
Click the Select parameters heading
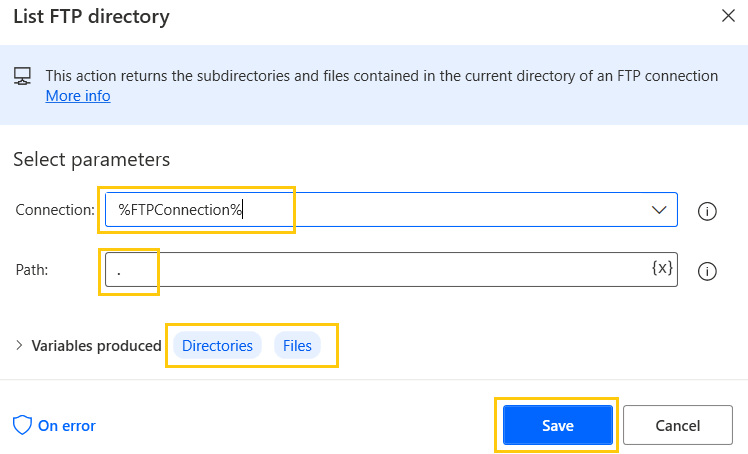(x=92, y=159)
